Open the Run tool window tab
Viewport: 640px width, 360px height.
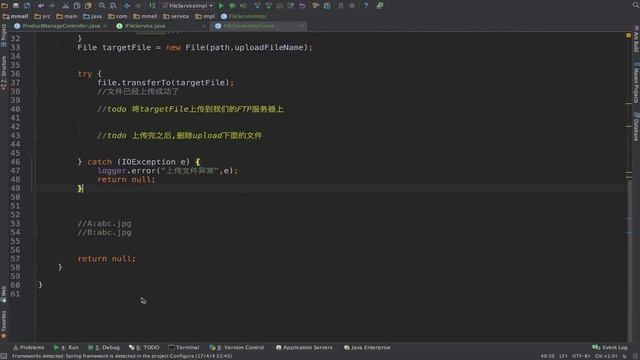66,347
